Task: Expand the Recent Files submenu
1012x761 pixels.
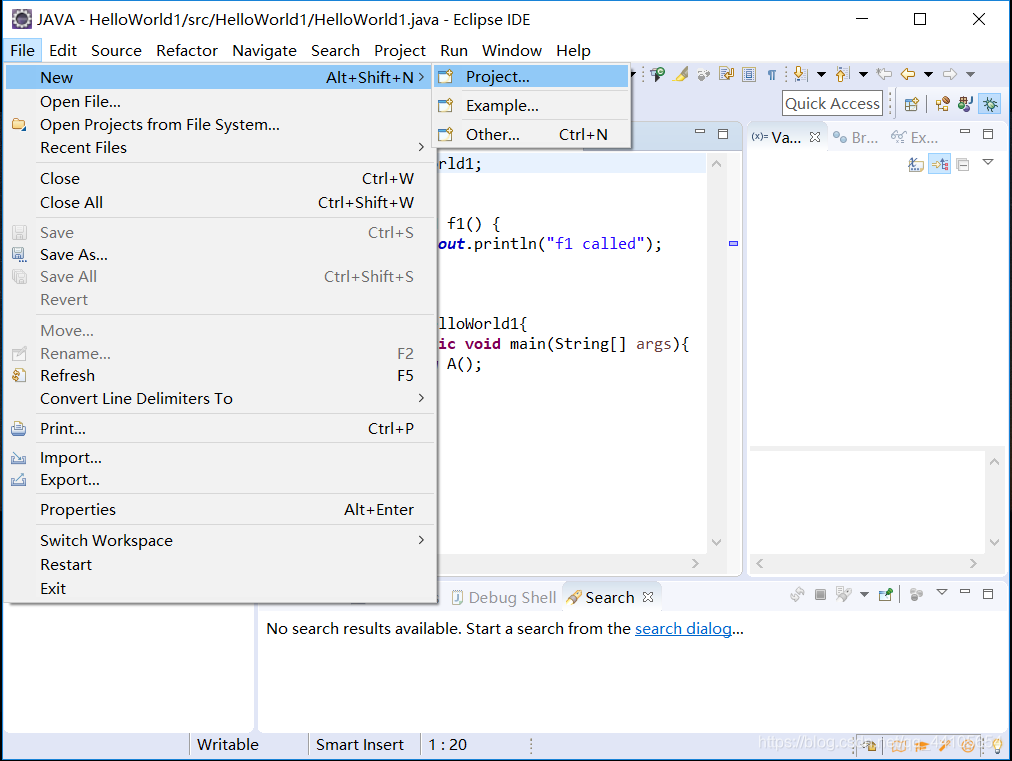Action: [x=220, y=148]
